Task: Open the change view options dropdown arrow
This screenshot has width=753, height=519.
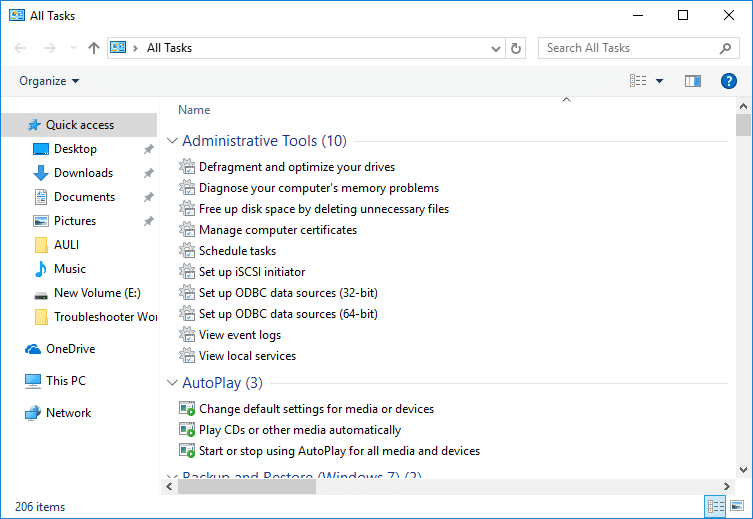Action: coord(659,81)
